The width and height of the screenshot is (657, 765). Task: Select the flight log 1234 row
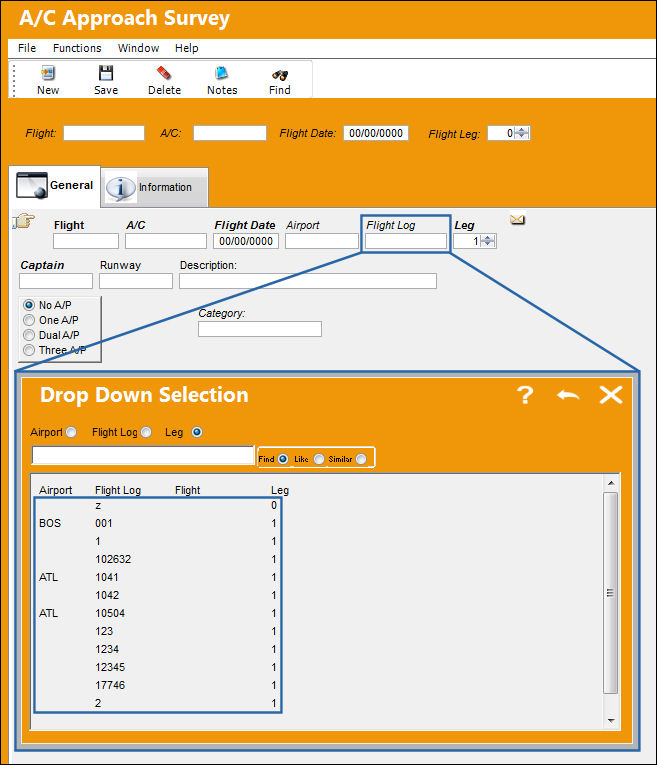pos(158,649)
